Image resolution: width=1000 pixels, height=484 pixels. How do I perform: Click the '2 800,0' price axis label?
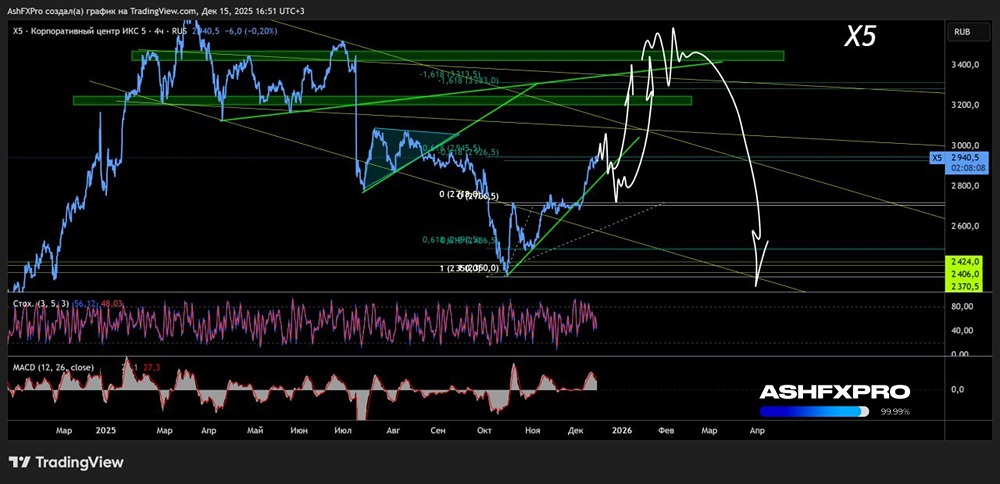967,186
